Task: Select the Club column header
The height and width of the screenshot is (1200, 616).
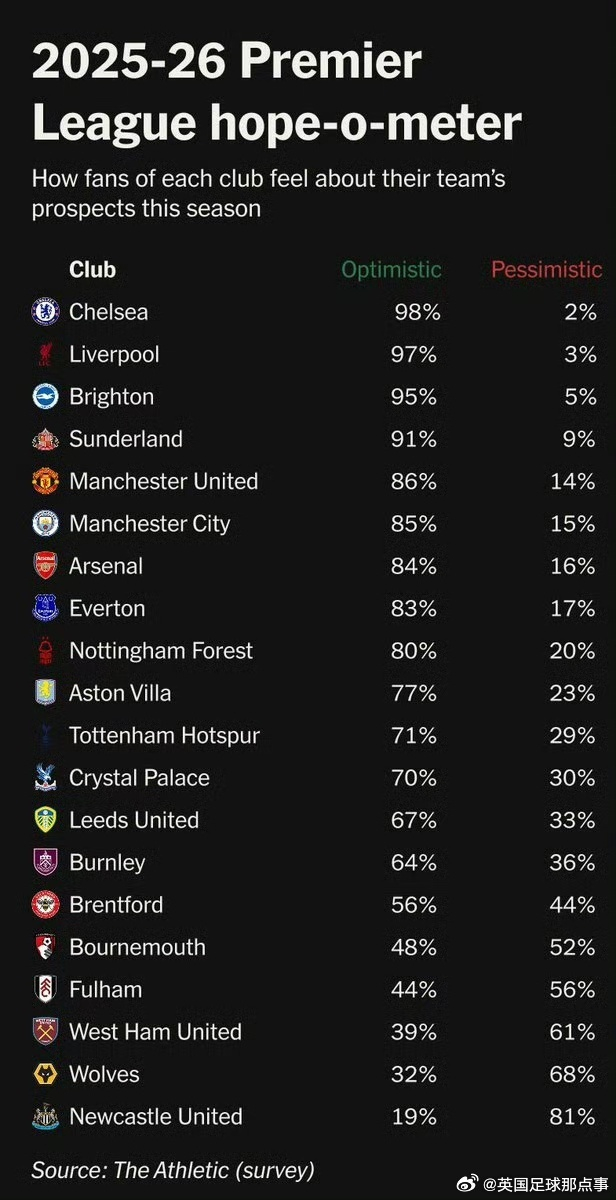Action: 92,270
